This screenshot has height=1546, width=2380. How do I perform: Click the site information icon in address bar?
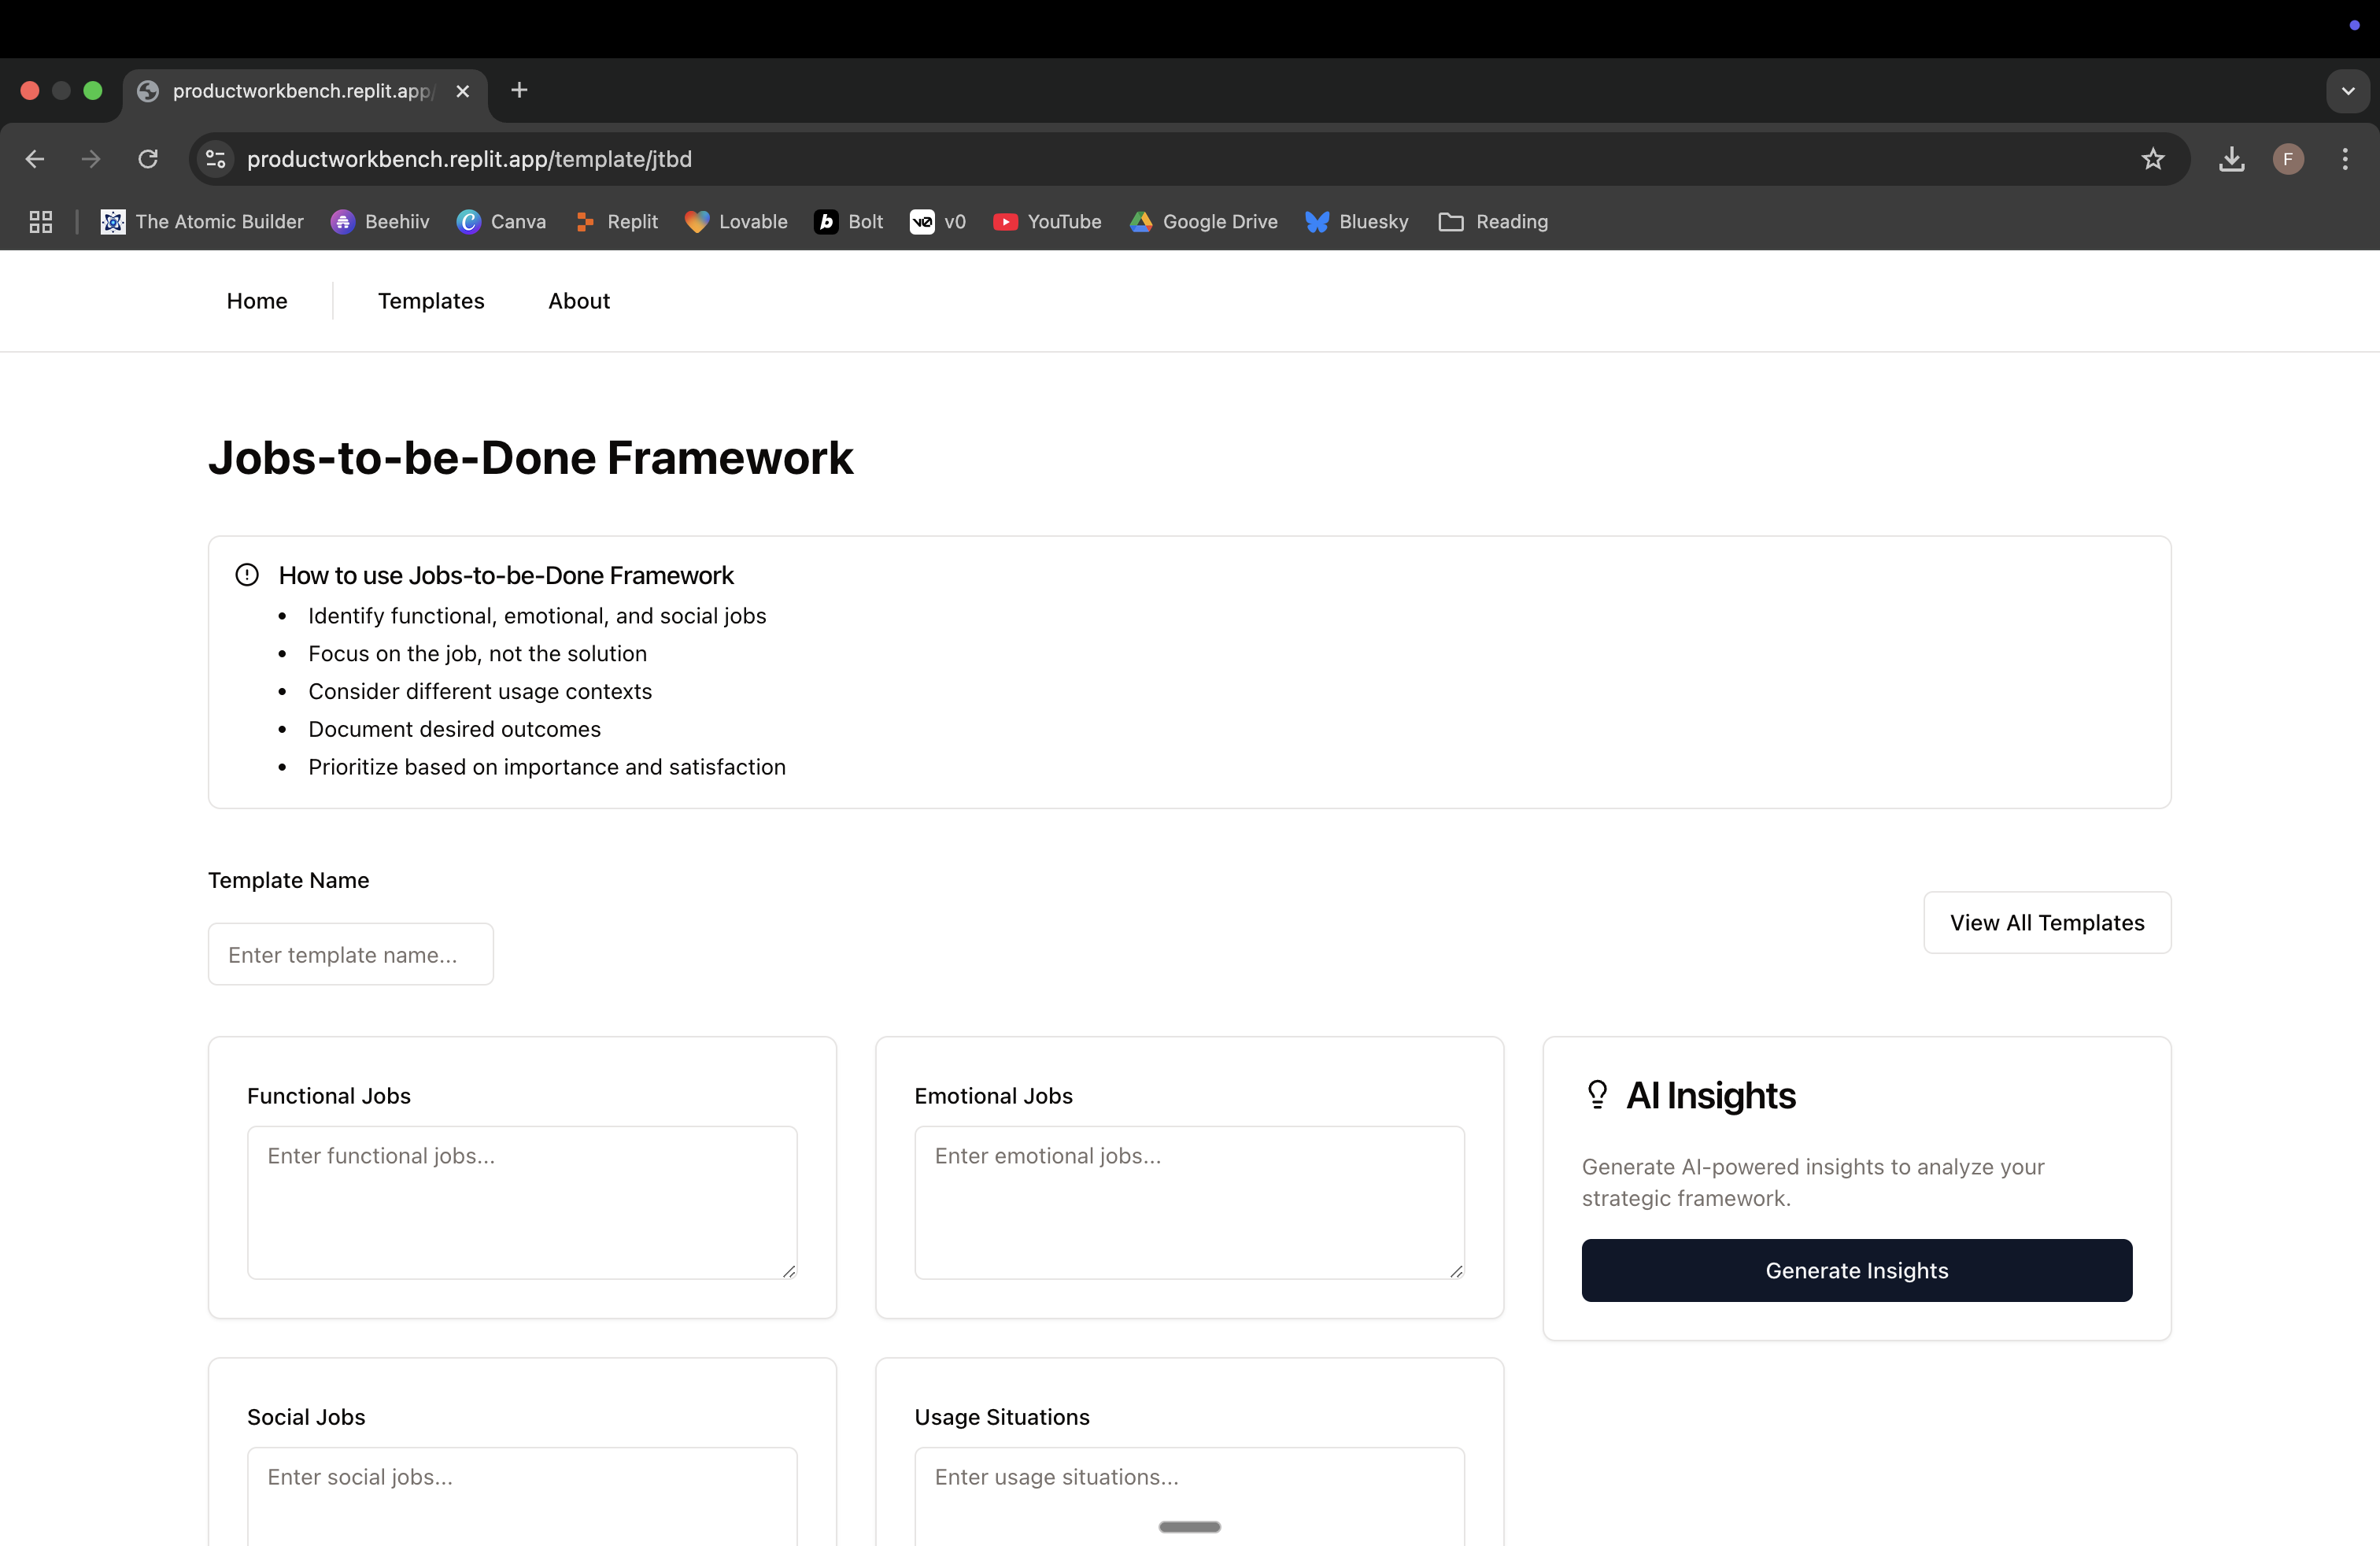215,159
